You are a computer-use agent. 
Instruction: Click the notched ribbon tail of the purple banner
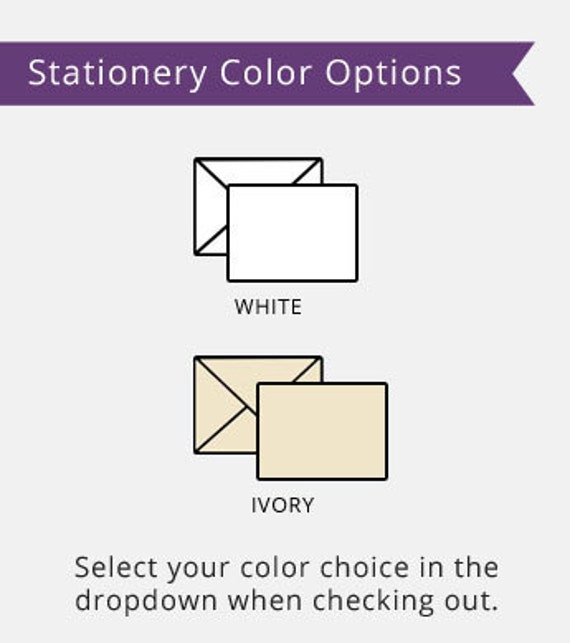pos(523,73)
